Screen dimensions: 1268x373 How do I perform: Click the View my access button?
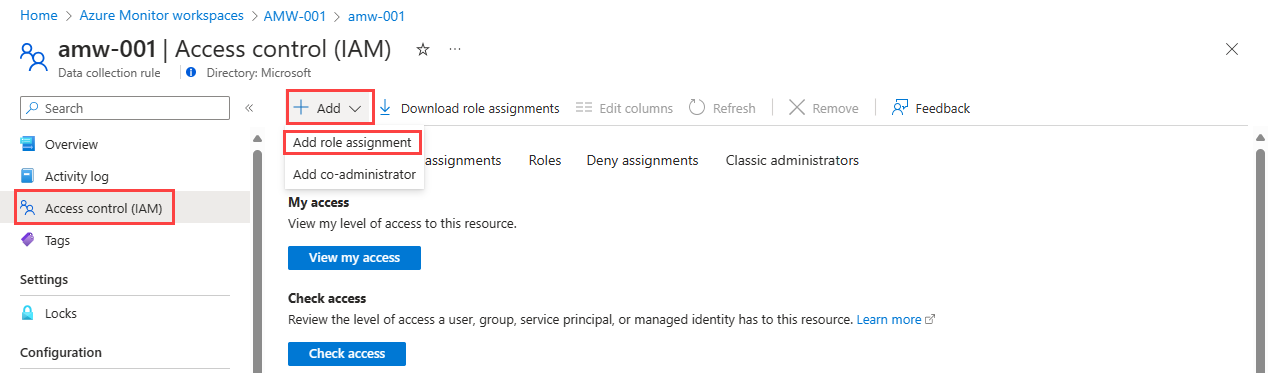pyautogui.click(x=354, y=257)
